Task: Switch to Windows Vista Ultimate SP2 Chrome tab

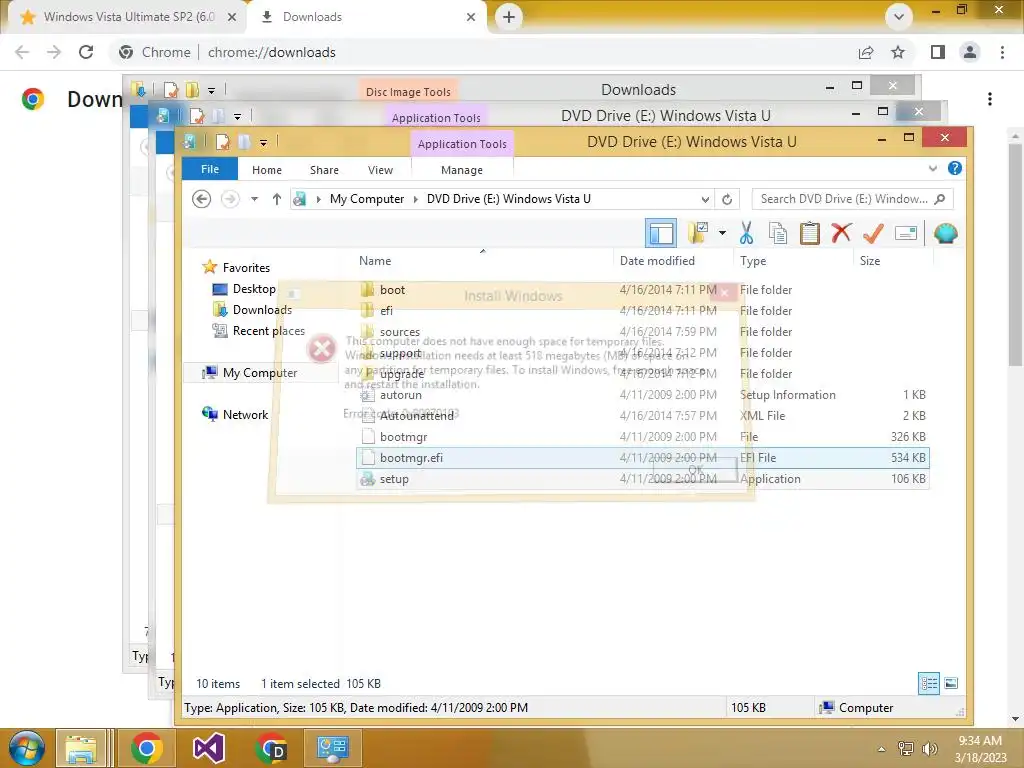Action: 128,16
